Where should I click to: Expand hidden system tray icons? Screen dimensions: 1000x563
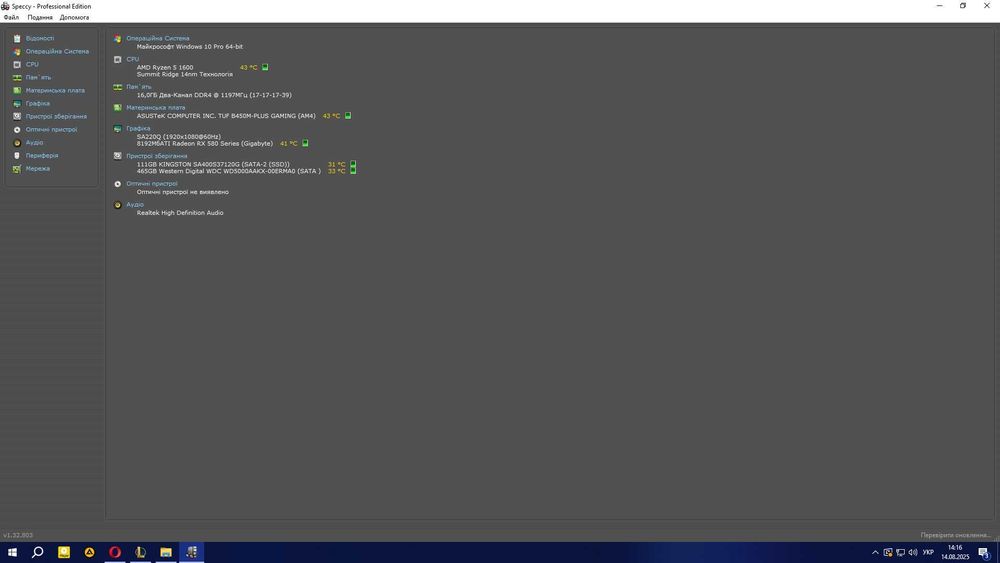(875, 552)
